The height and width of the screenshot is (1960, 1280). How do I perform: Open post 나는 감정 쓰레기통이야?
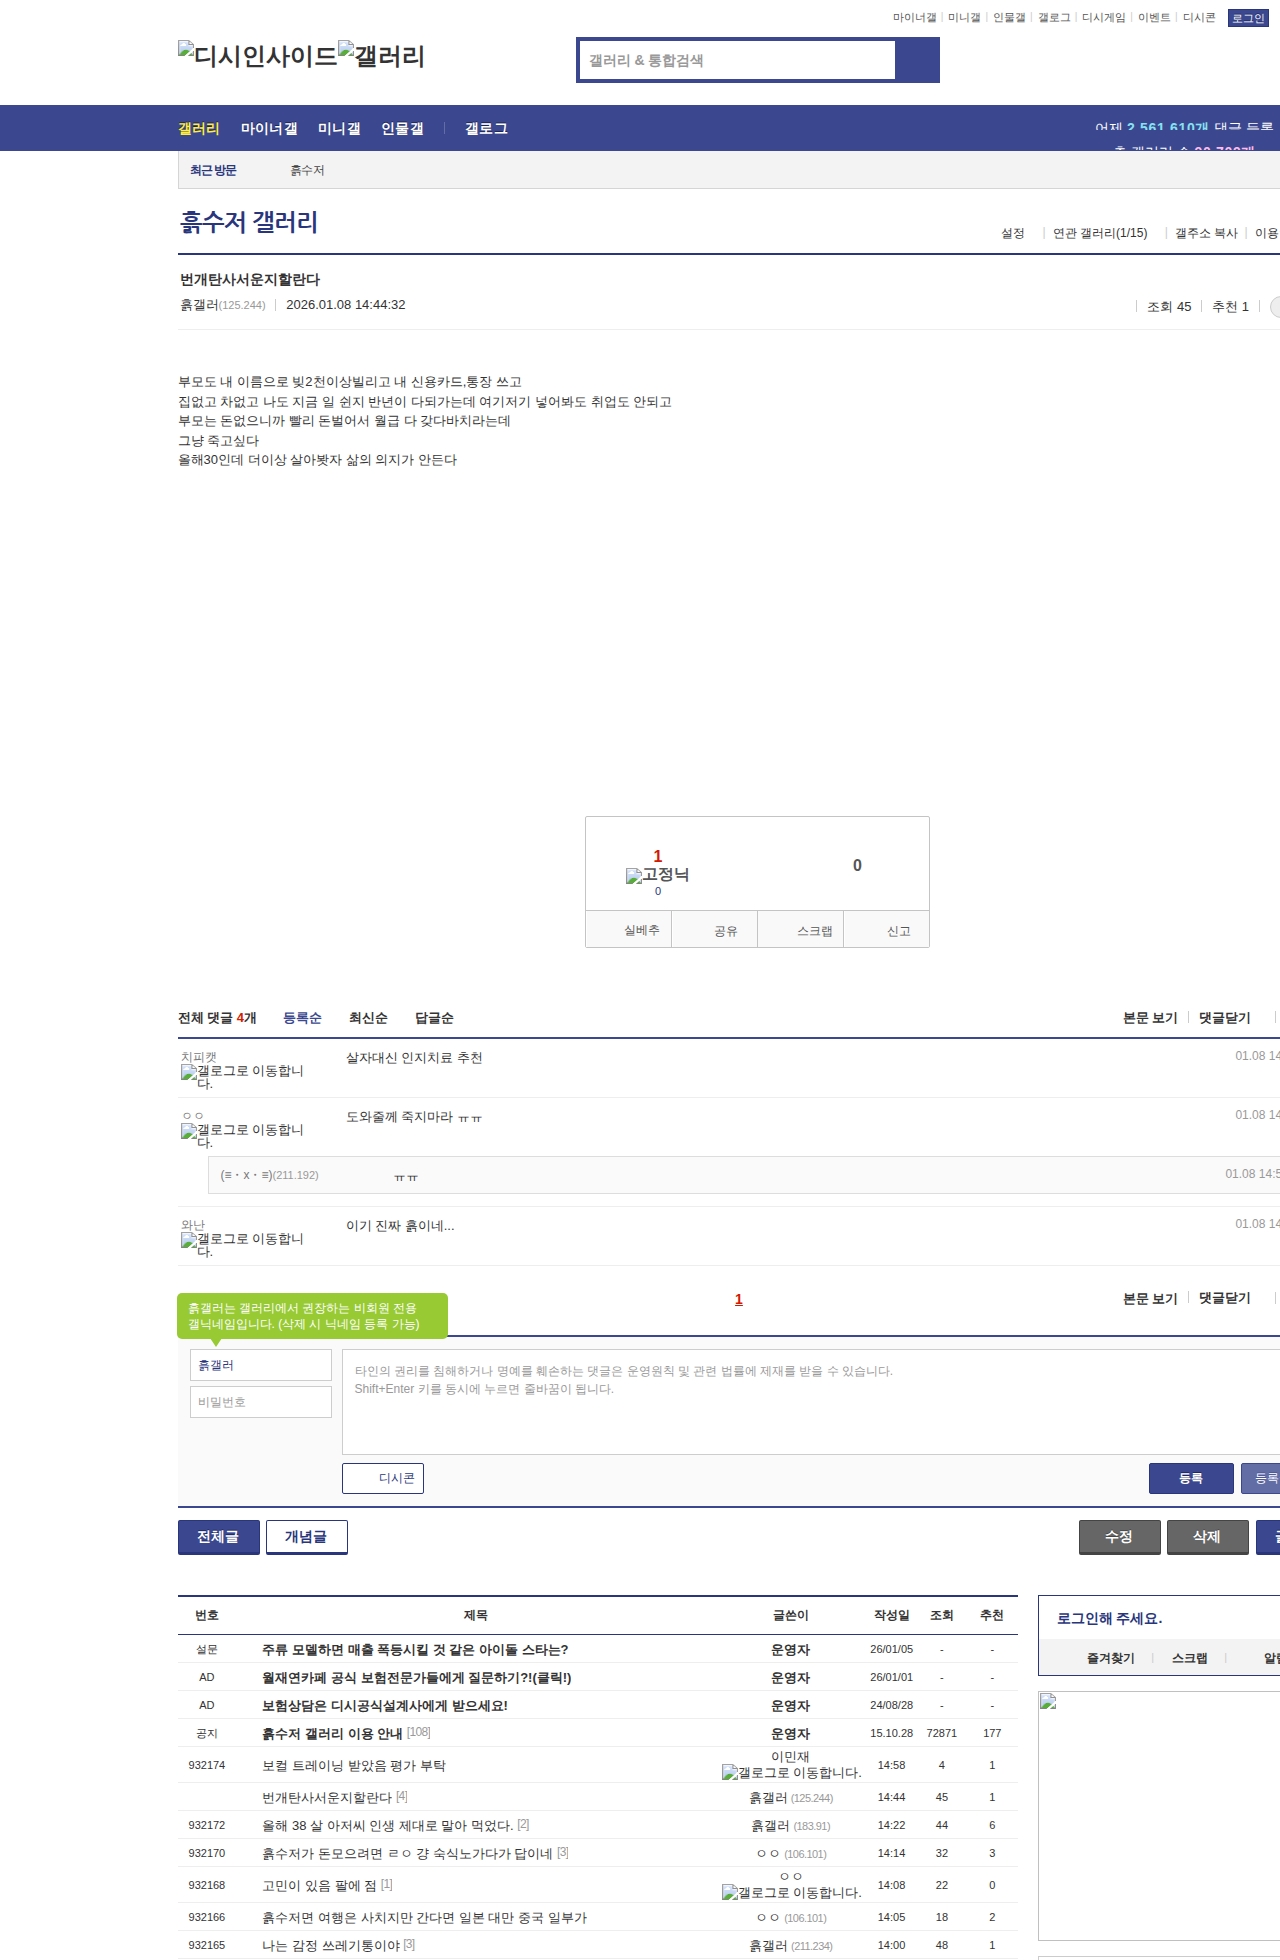(x=331, y=1946)
